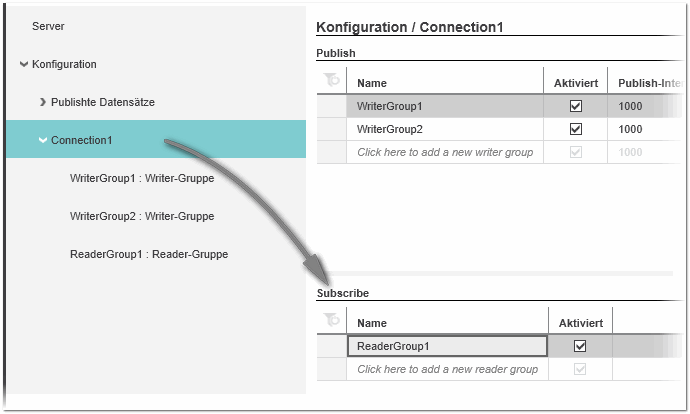Screen dimensions: 690x414
Task: Toggle Aktiviert checkbox for ReaderGroup1
Action: (x=580, y=346)
